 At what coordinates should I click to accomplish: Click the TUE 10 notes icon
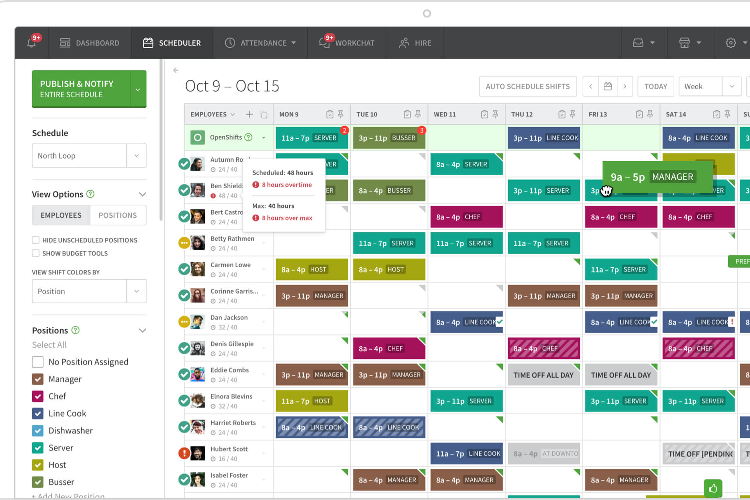coord(407,114)
